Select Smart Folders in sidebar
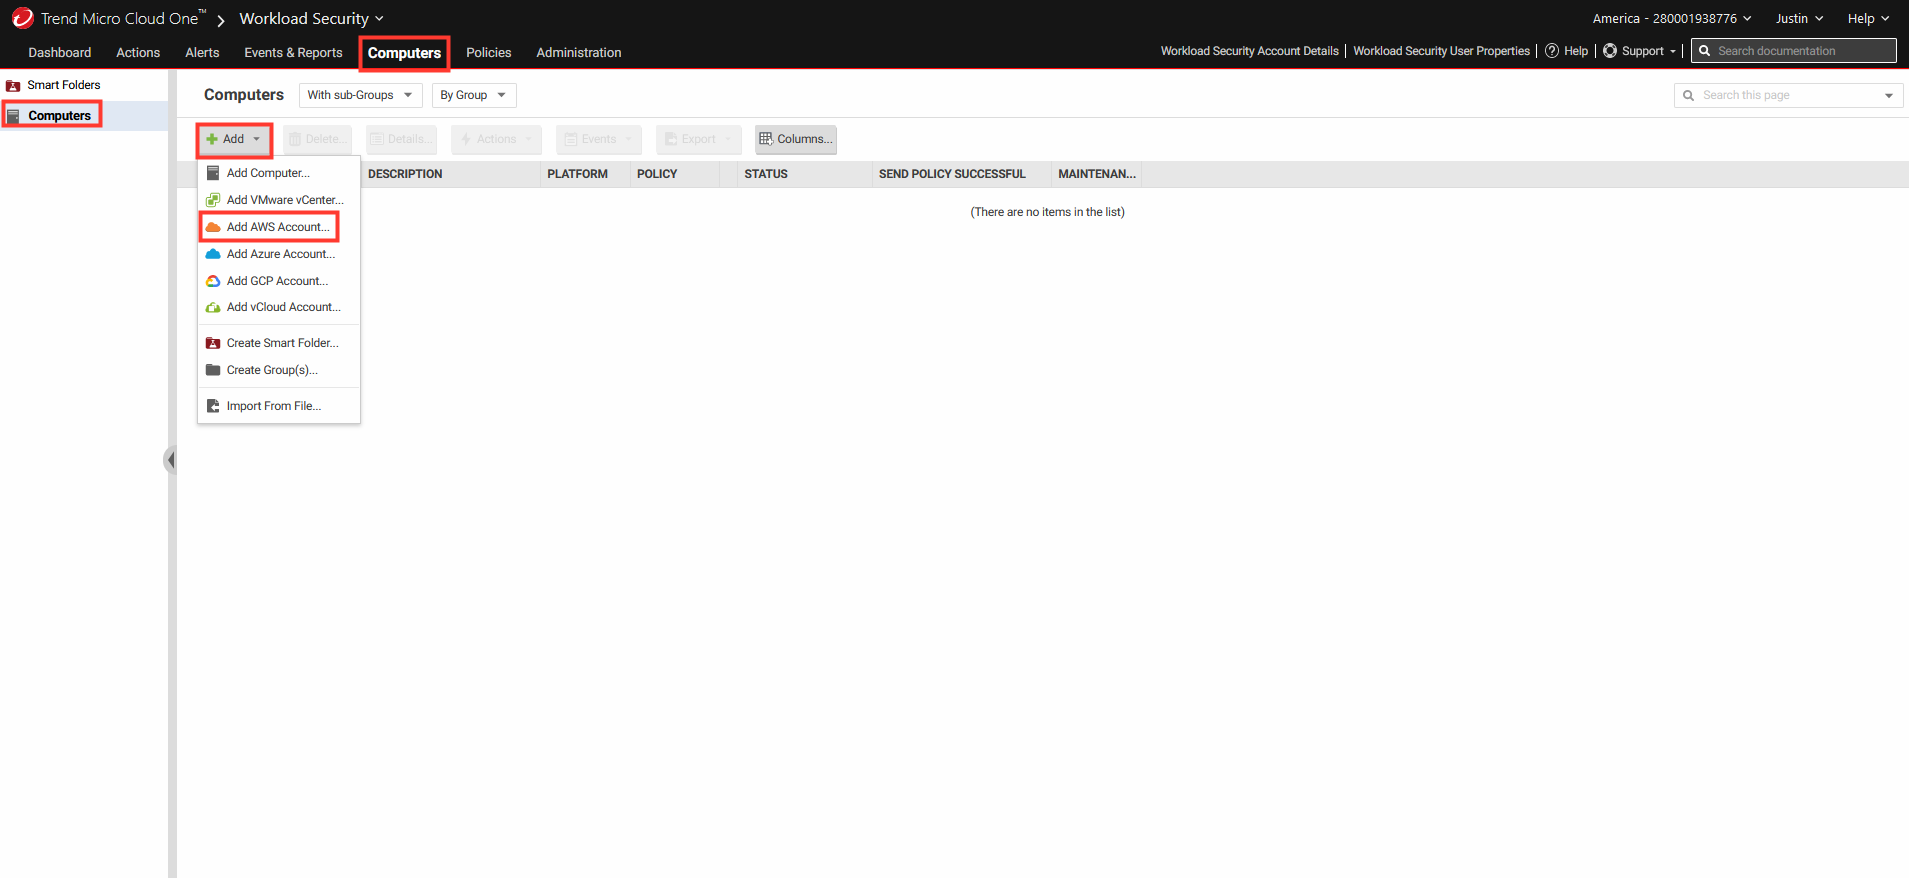Image resolution: width=1909 pixels, height=878 pixels. [x=64, y=85]
